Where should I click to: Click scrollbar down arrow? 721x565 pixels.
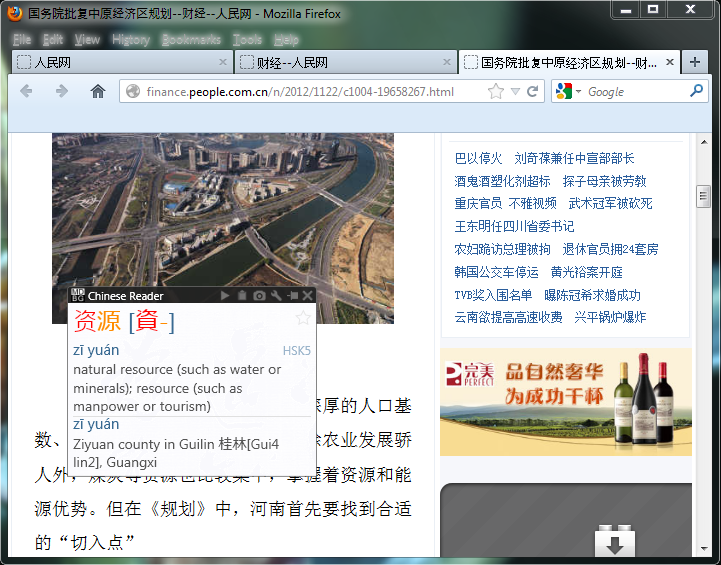(x=704, y=548)
